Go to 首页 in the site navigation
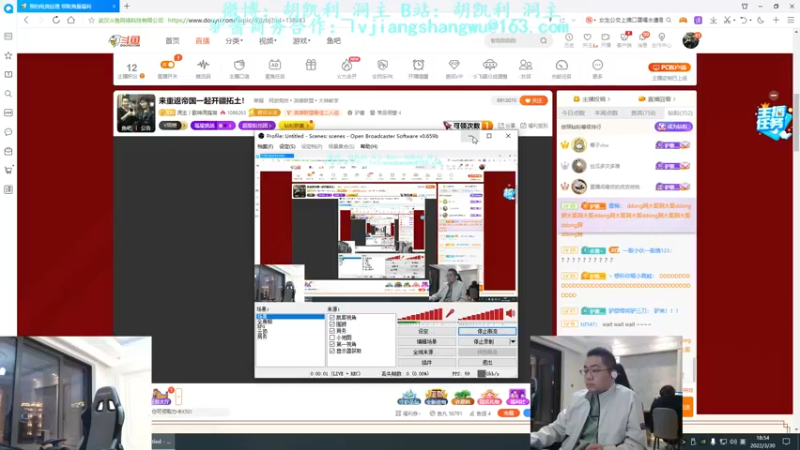Image resolution: width=800 pixels, height=450 pixels. [172, 40]
